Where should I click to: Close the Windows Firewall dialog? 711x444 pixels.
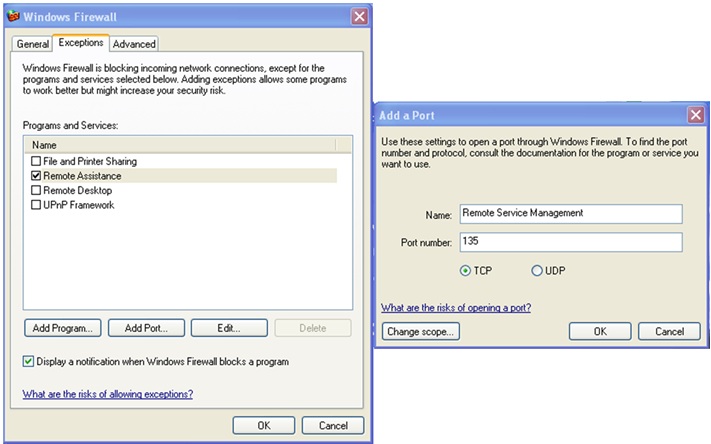tap(360, 17)
